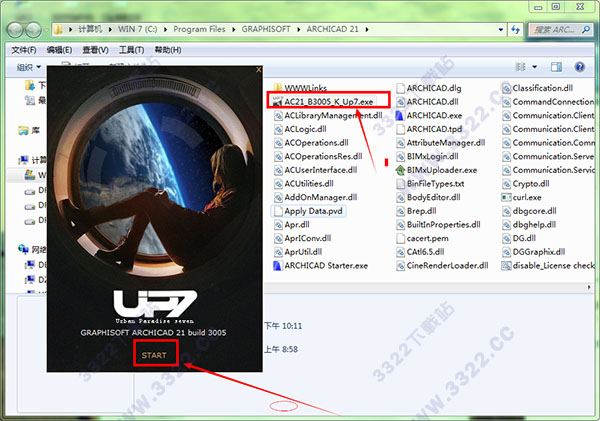Viewport: 600px width, 421px height.
Task: Open the 文件(F) menu
Action: pyautogui.click(x=24, y=50)
